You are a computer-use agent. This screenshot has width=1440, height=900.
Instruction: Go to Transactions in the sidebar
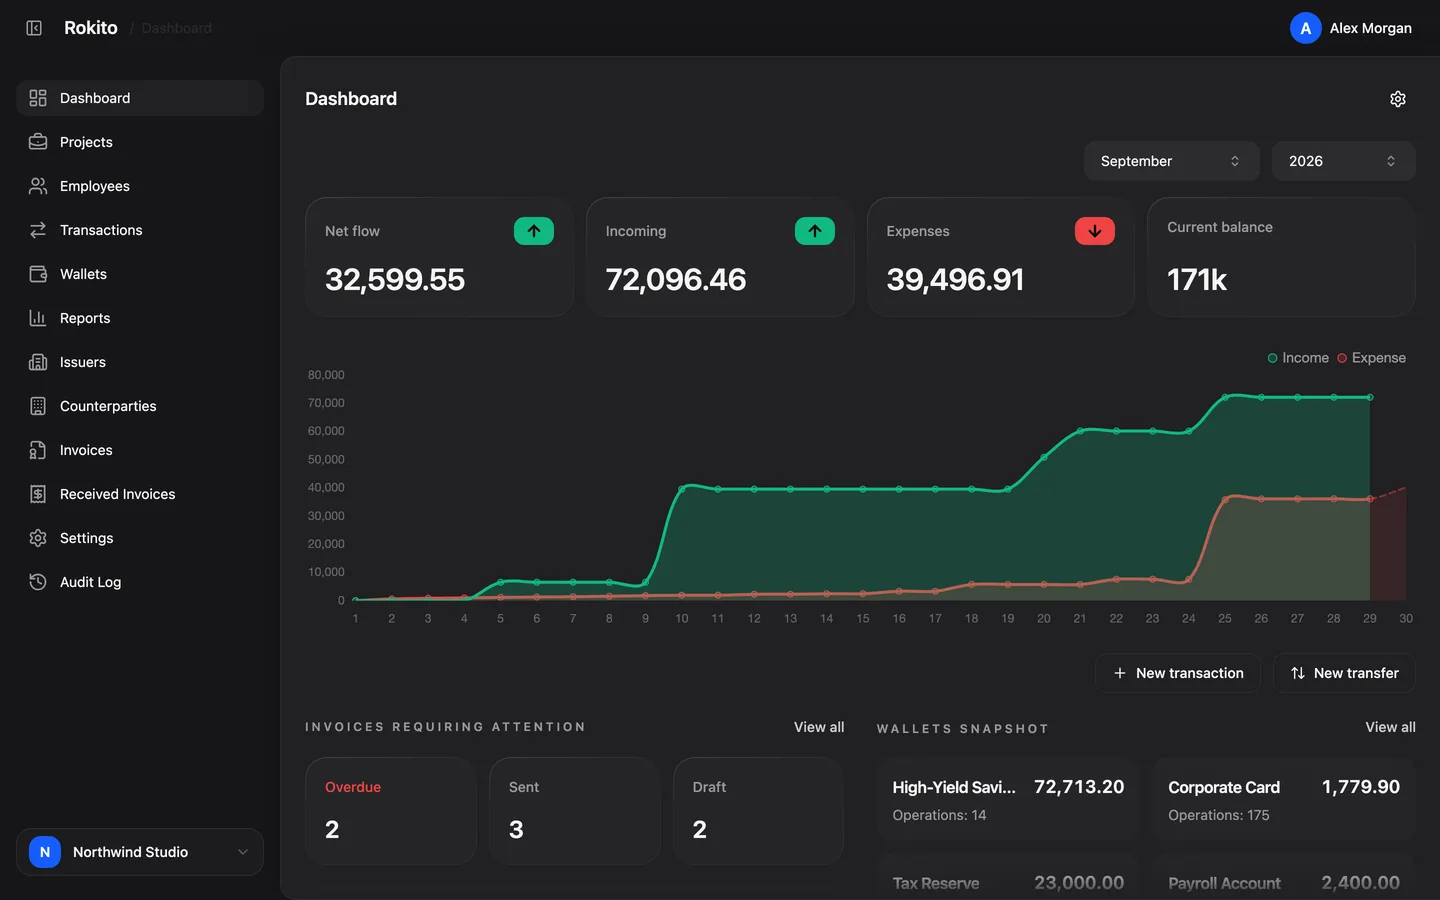140,230
